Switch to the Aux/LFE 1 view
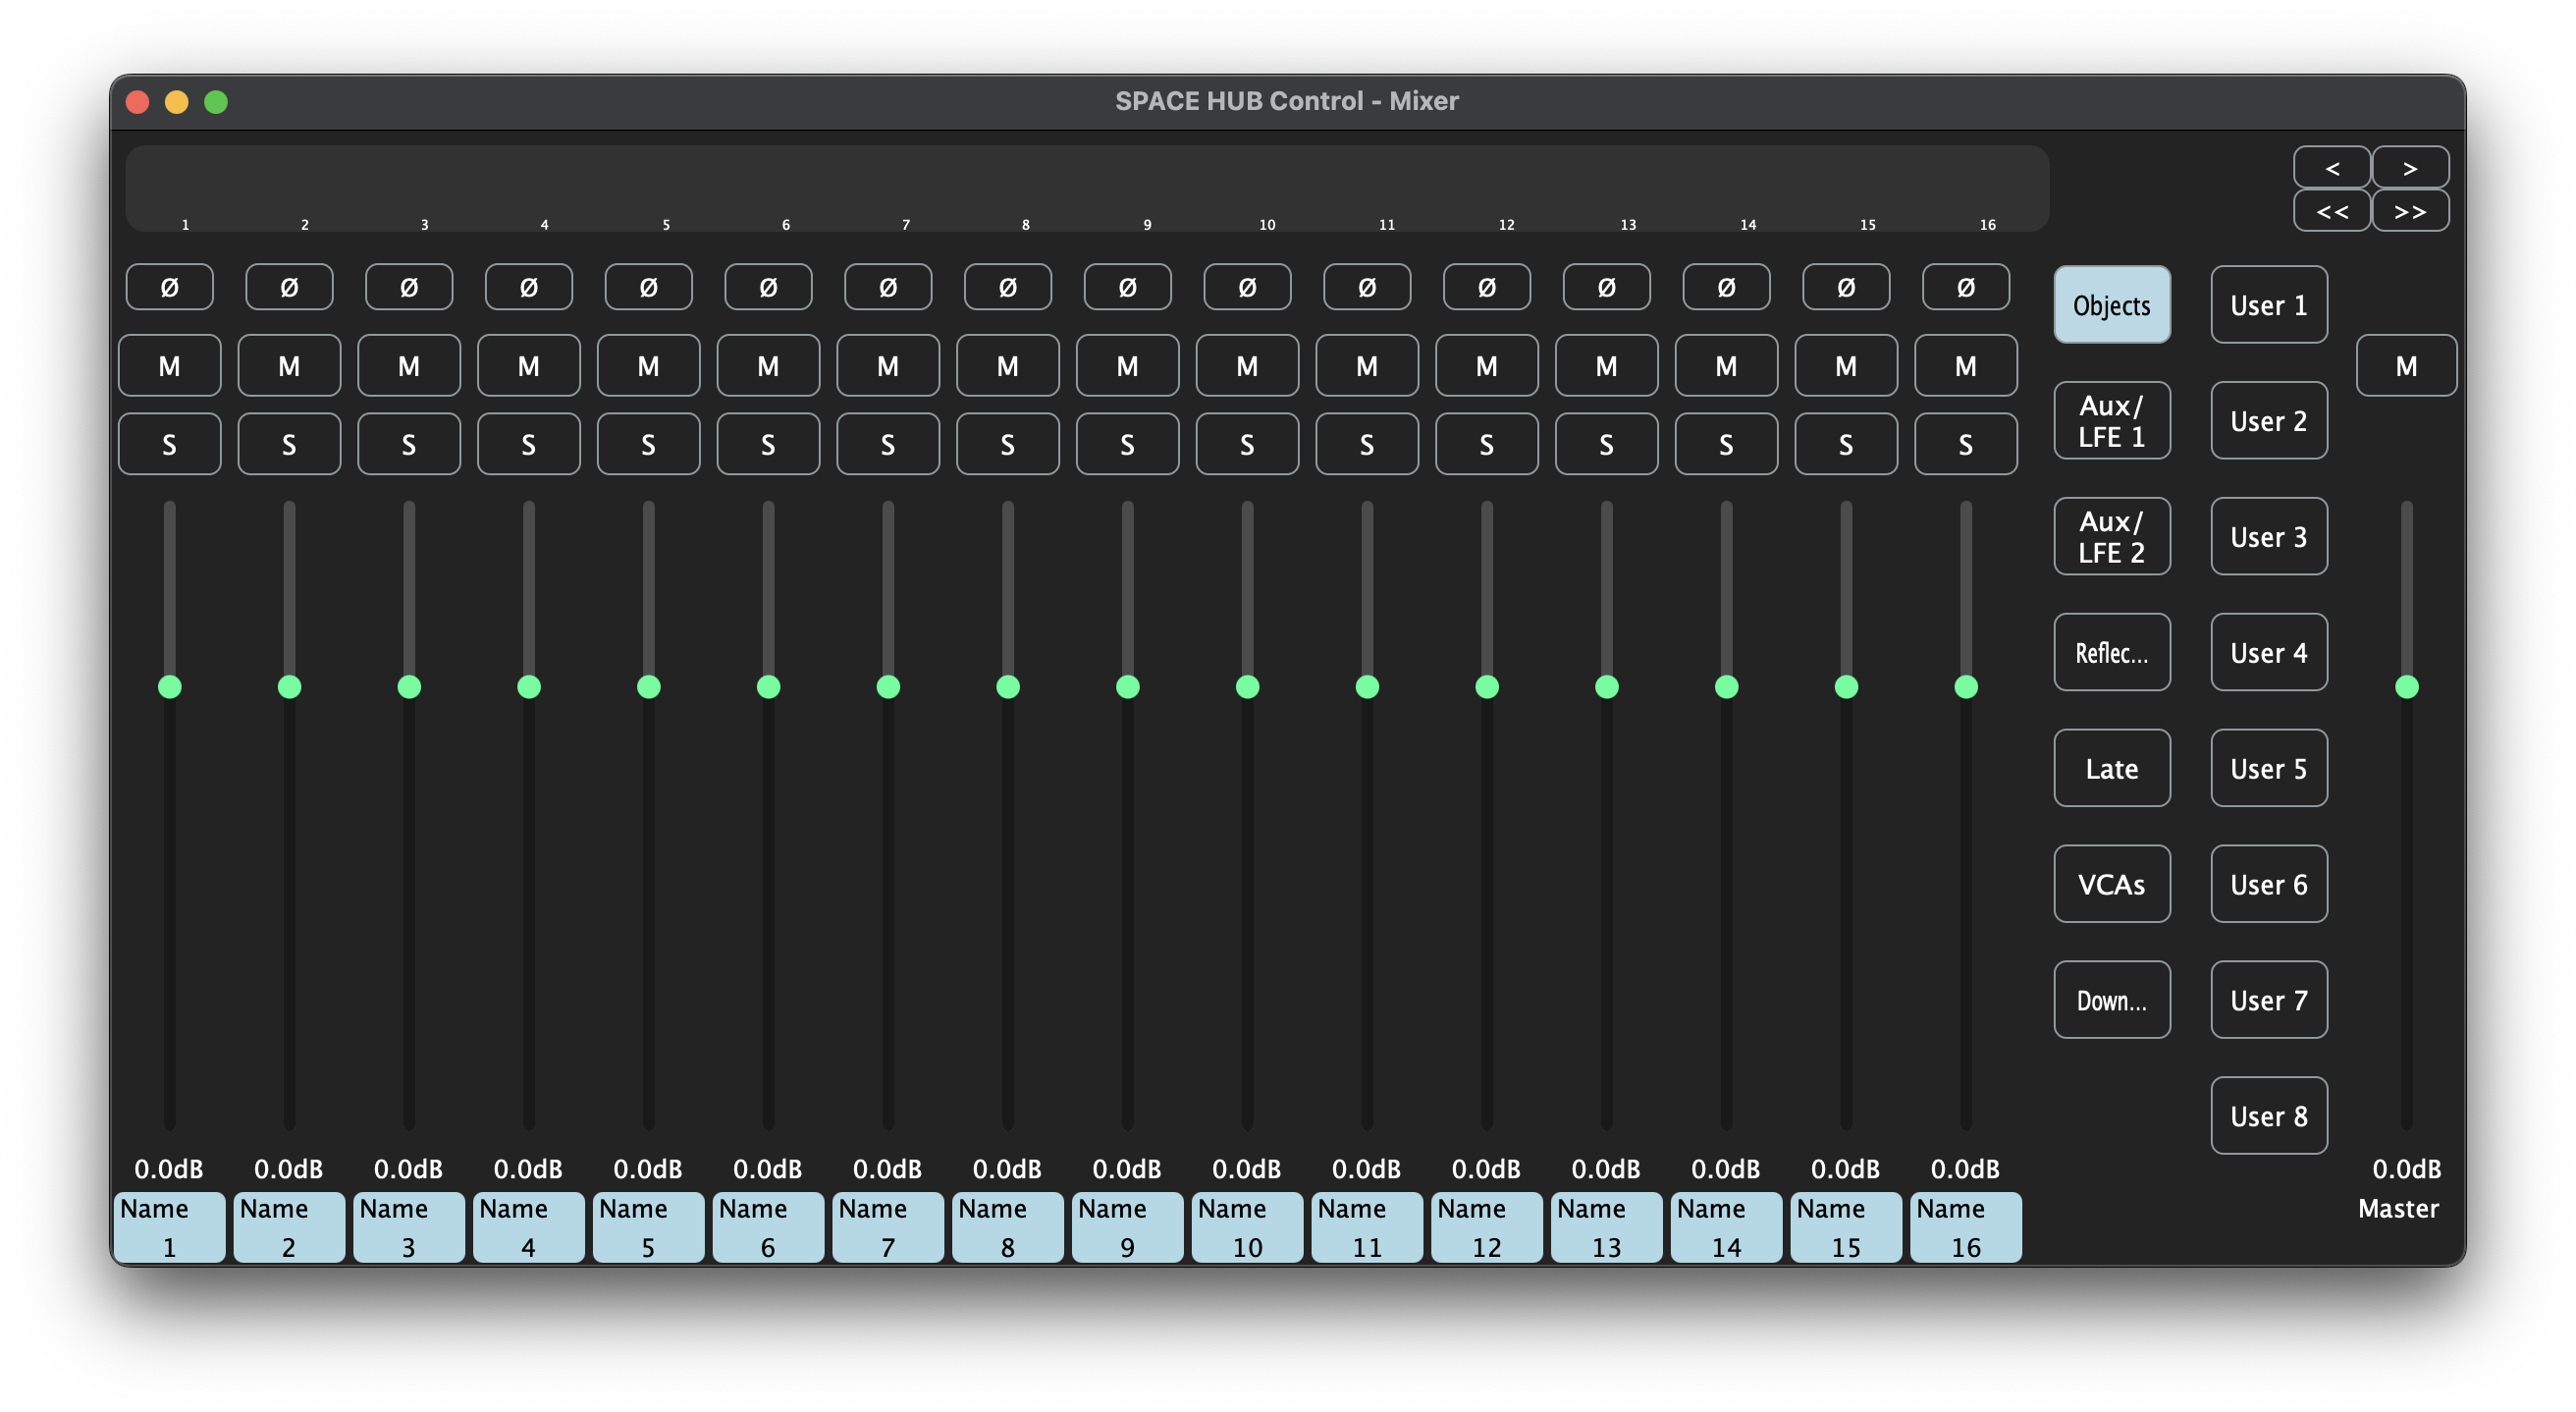 [x=2111, y=421]
